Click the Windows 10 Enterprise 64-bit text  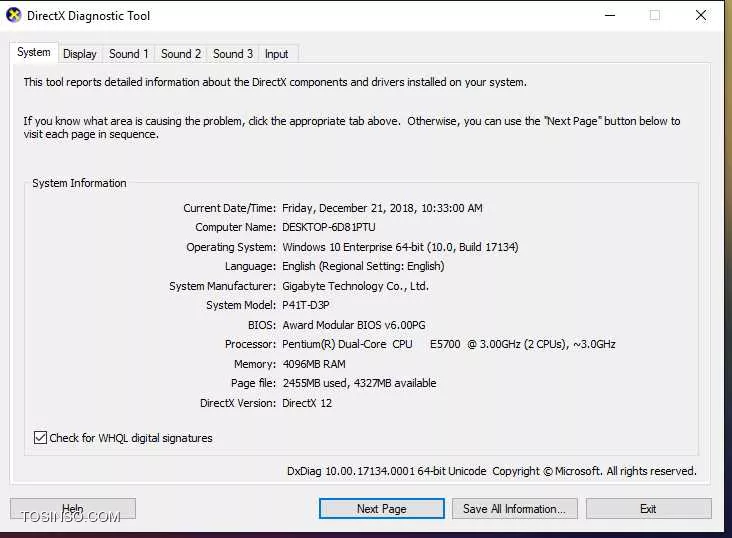click(x=353, y=247)
